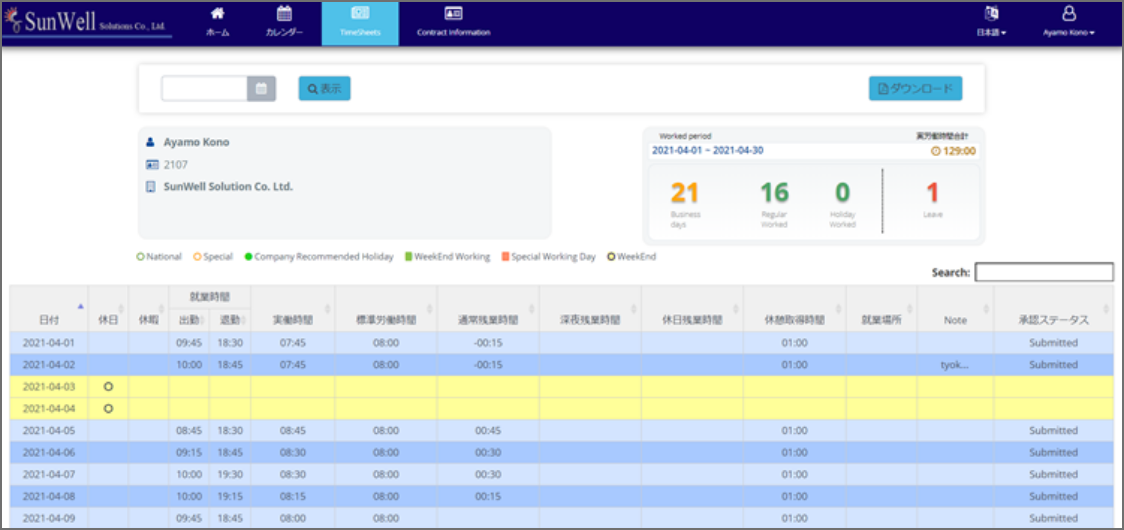Screen dimensions: 1124x530
Task: Click the ダウンロード download button
Action: tap(915, 89)
